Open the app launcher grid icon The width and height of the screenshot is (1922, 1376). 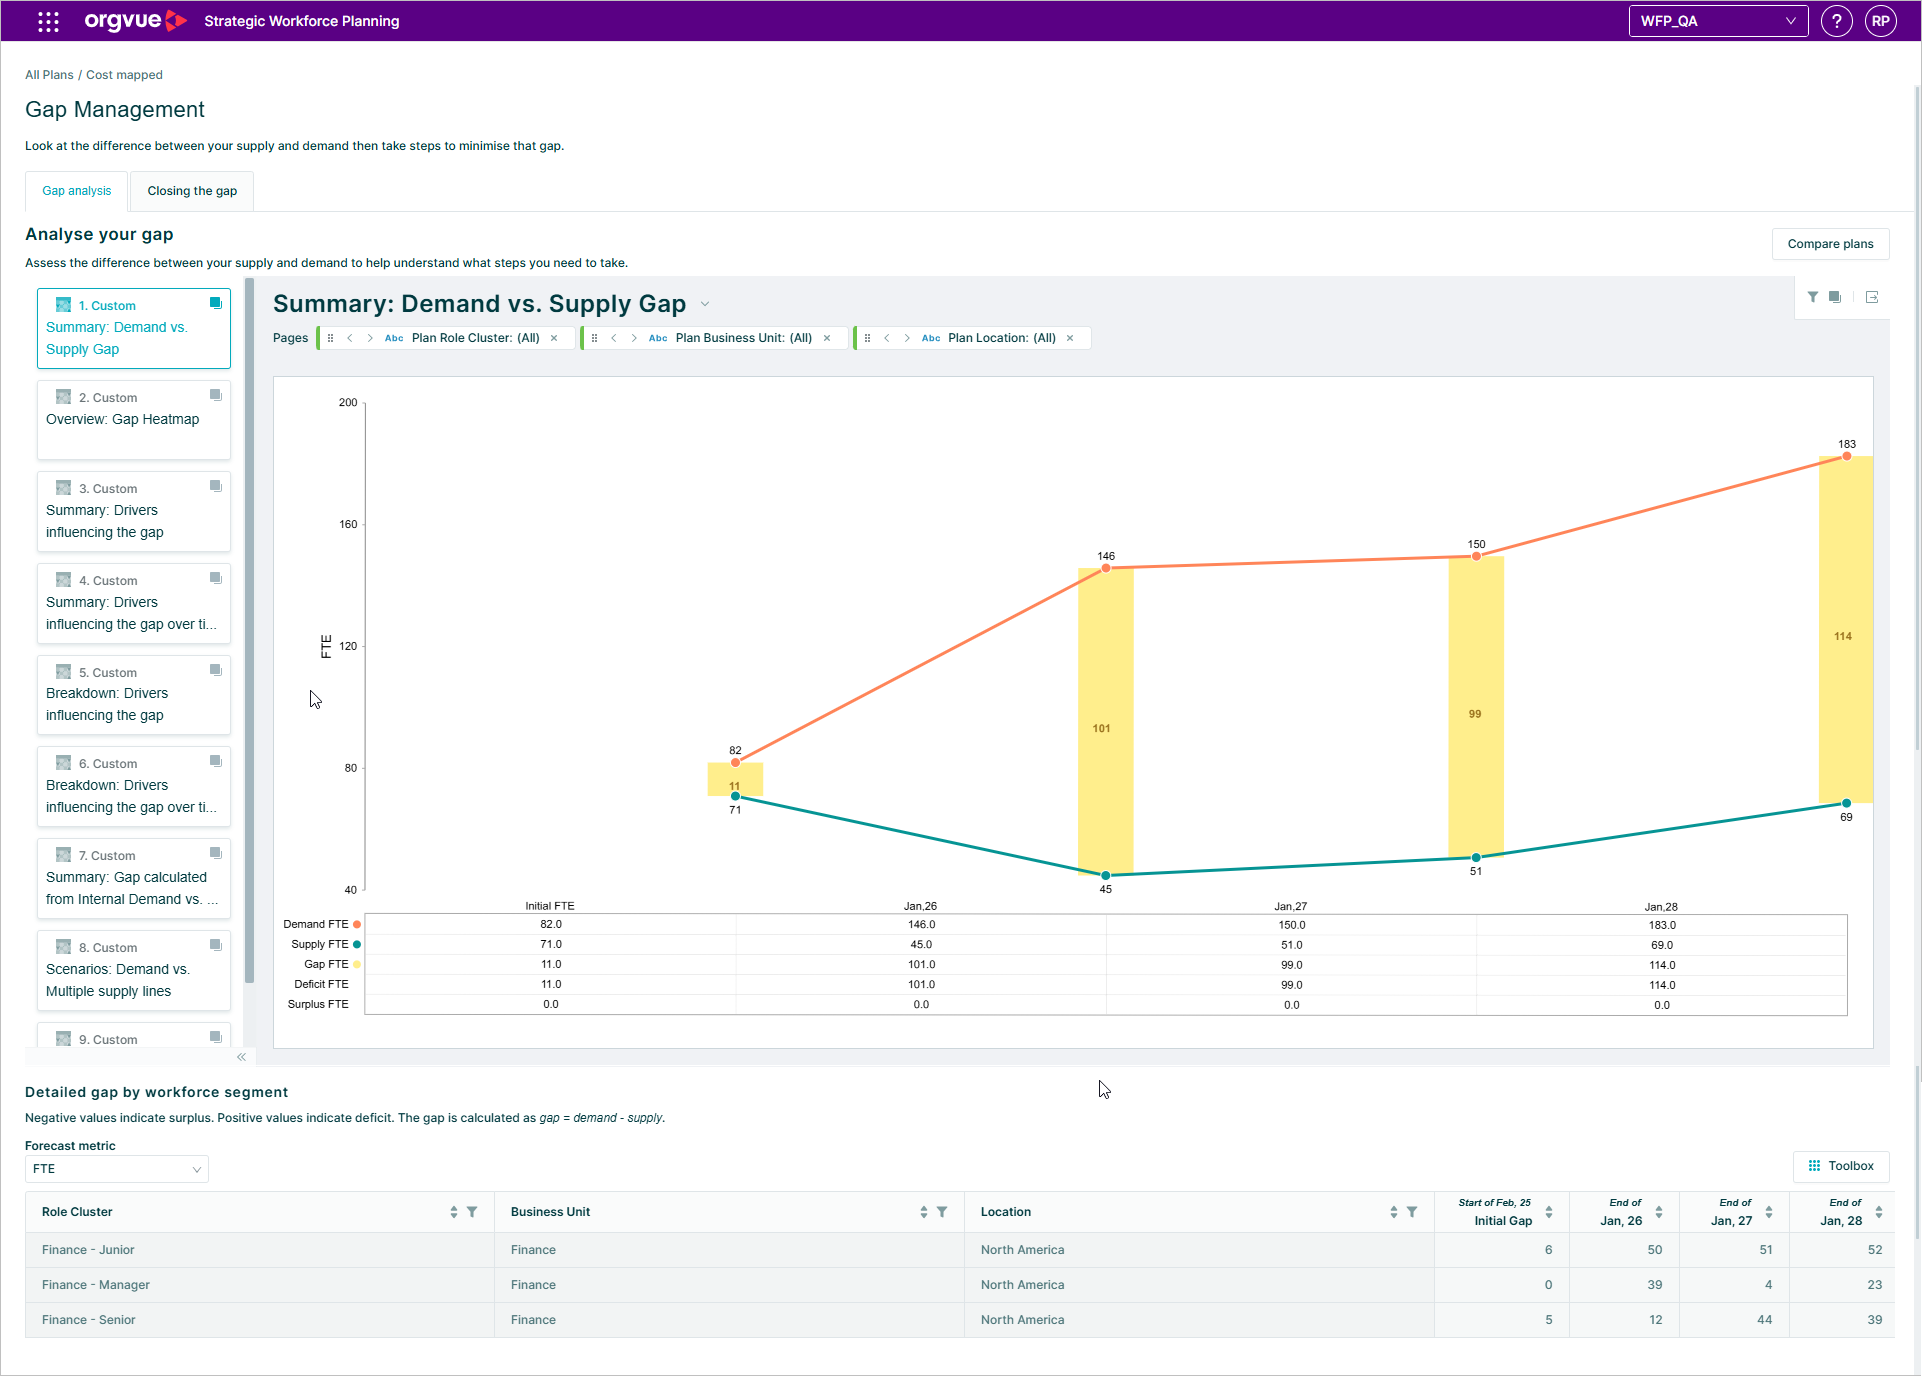tap(48, 21)
